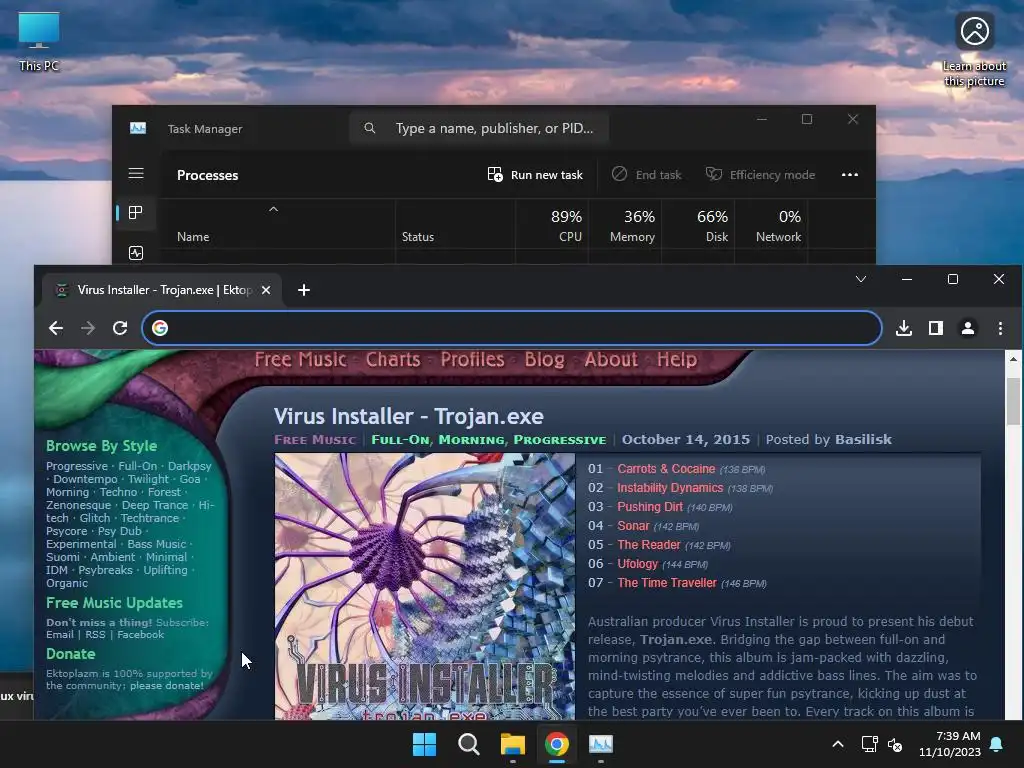Open a new tab with plus button
This screenshot has height=768, width=1024.
click(304, 290)
